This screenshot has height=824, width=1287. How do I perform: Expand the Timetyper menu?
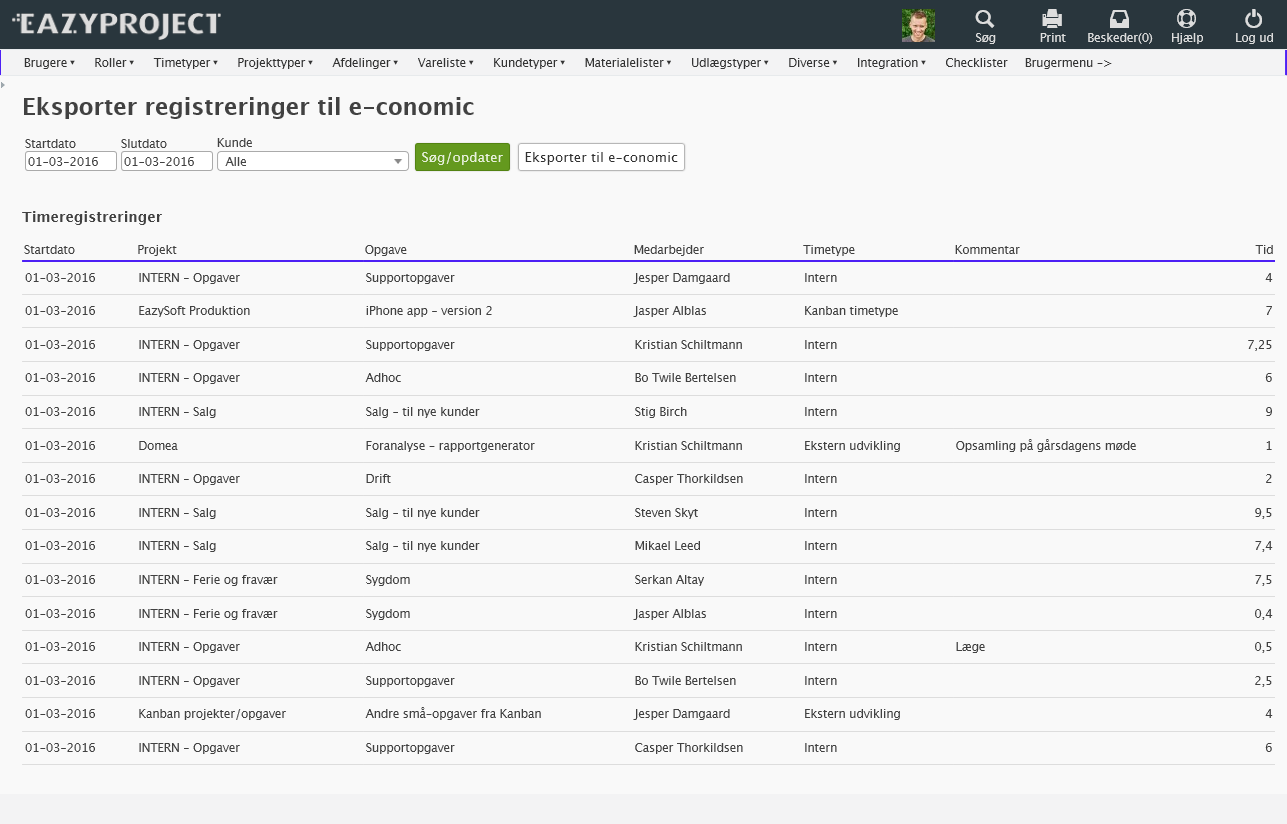tap(185, 62)
